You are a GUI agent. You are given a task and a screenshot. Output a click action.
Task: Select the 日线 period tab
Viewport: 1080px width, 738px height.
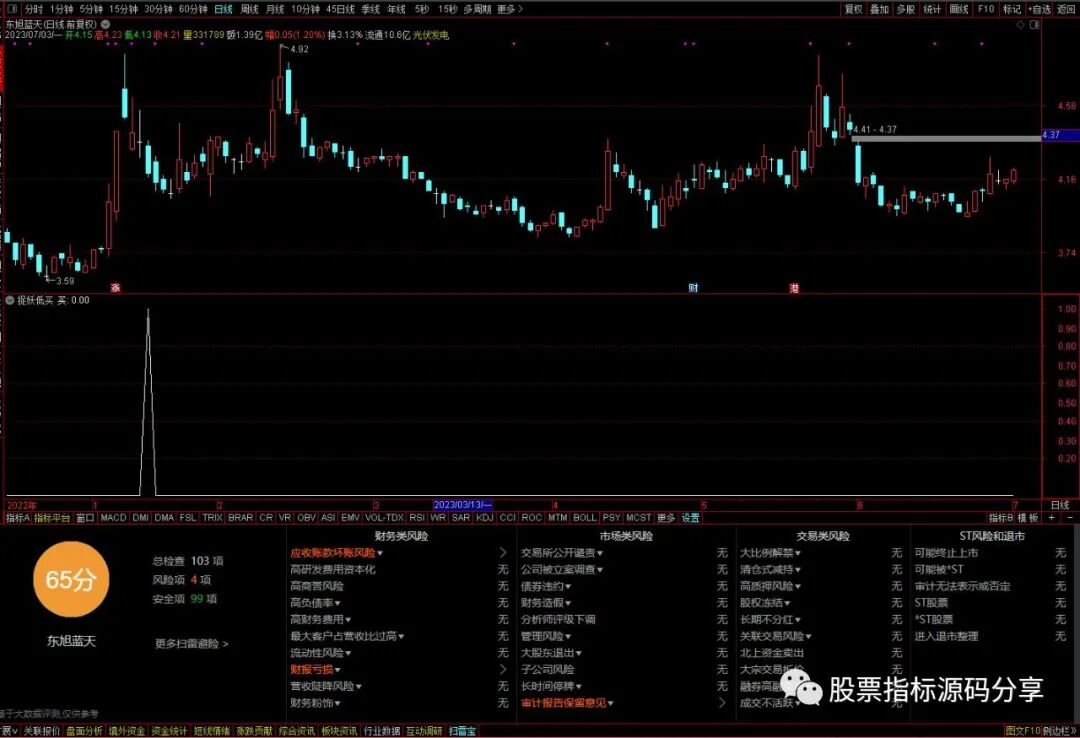point(223,9)
